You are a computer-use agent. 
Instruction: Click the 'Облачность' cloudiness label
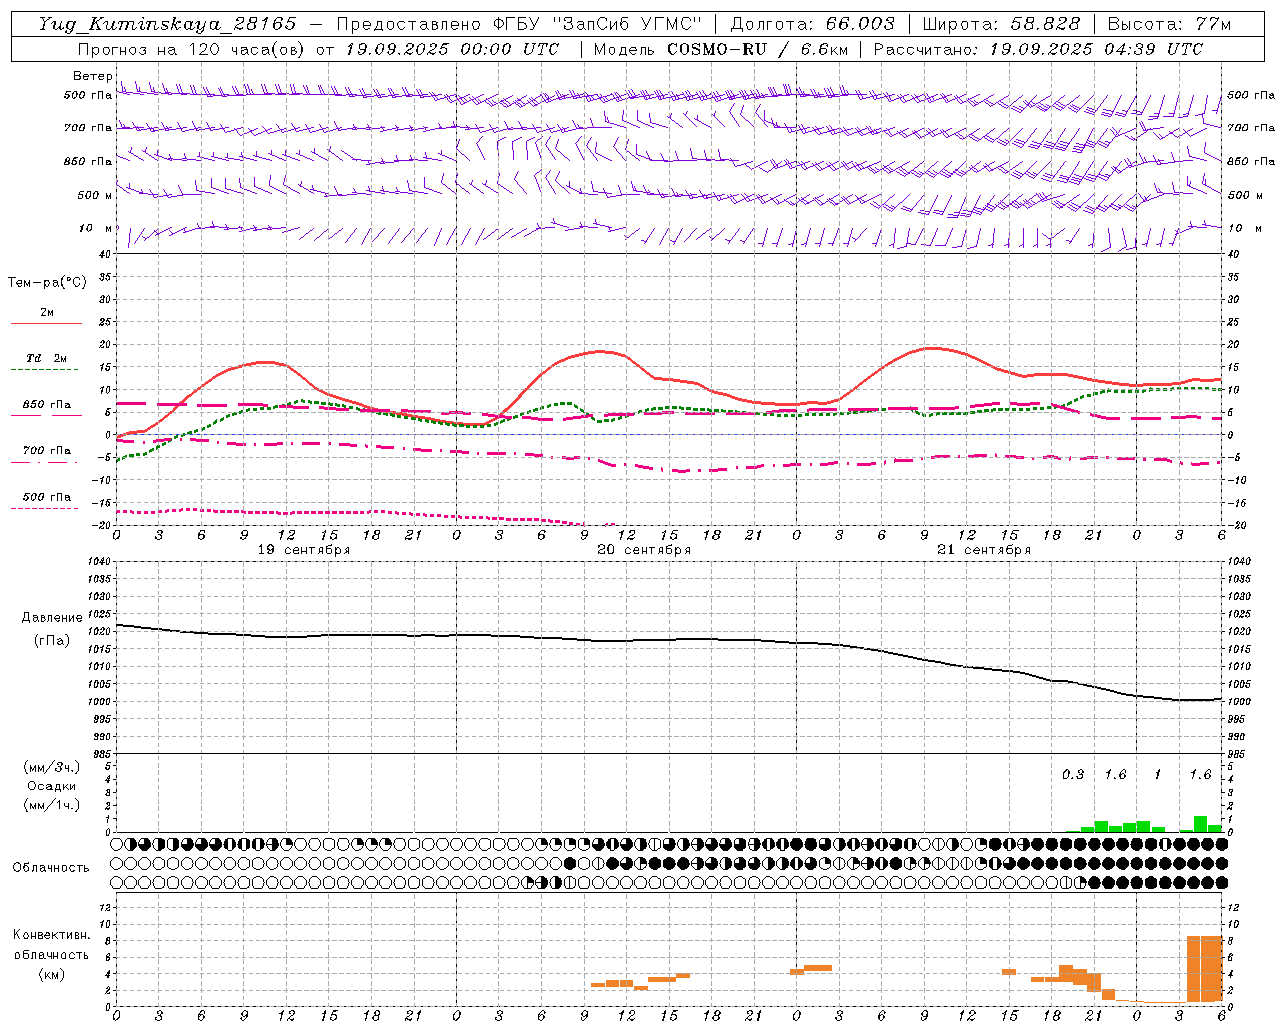pos(51,867)
